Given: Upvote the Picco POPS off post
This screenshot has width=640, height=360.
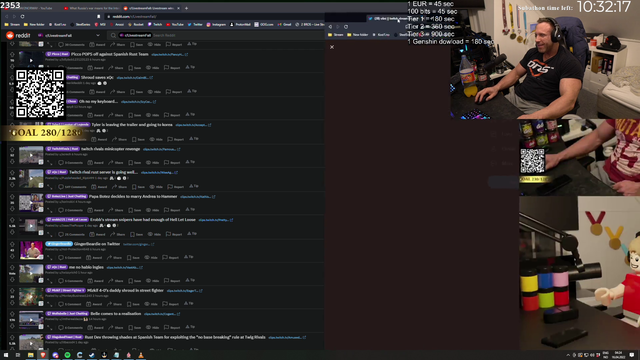Looking at the screenshot, I should (x=12, y=54).
